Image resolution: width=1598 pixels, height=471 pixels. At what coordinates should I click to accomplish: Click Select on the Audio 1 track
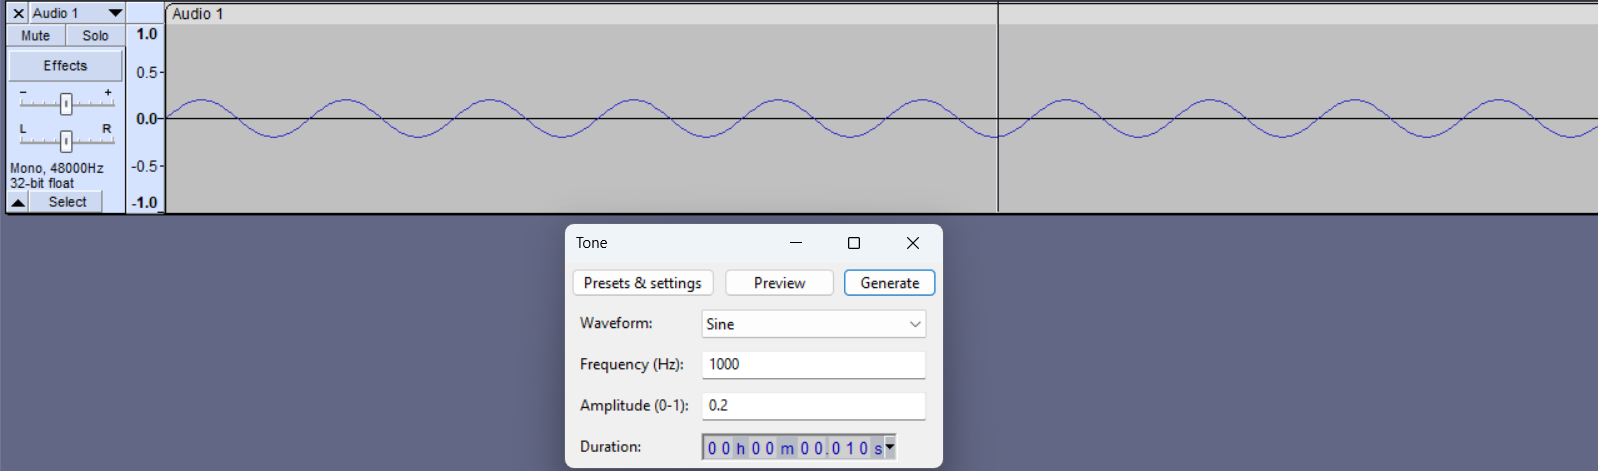click(x=67, y=202)
